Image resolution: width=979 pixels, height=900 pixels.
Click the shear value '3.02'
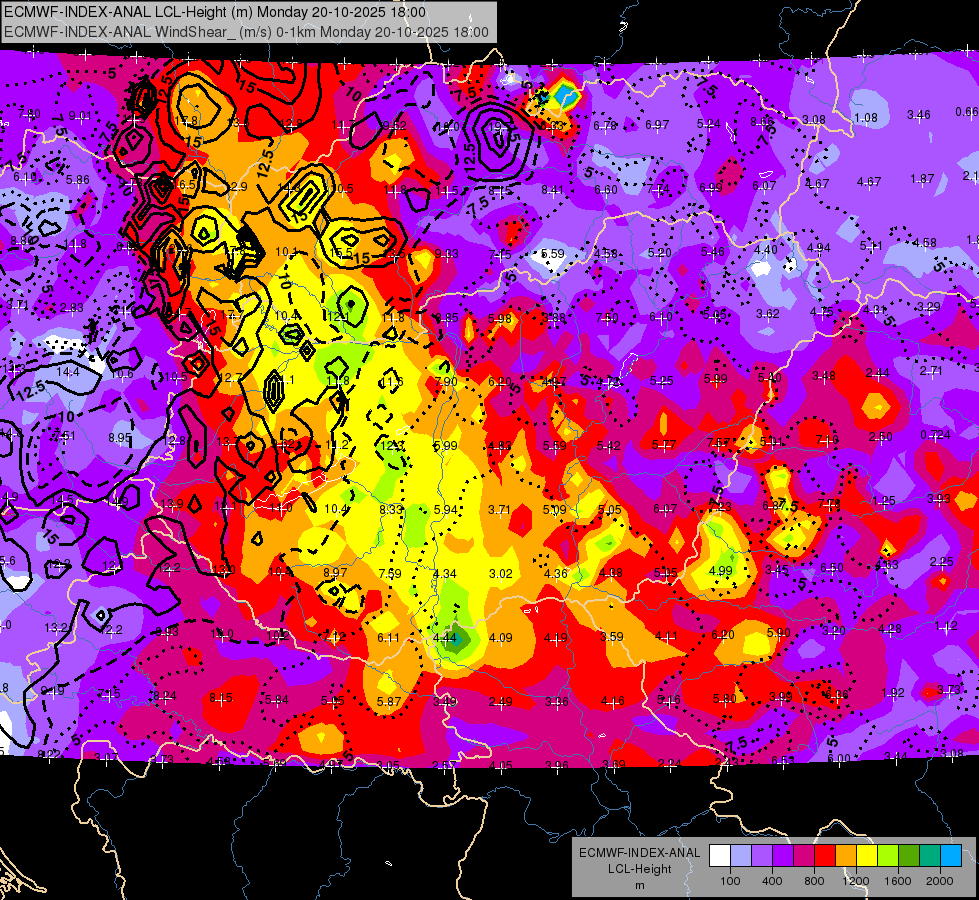(x=501, y=573)
